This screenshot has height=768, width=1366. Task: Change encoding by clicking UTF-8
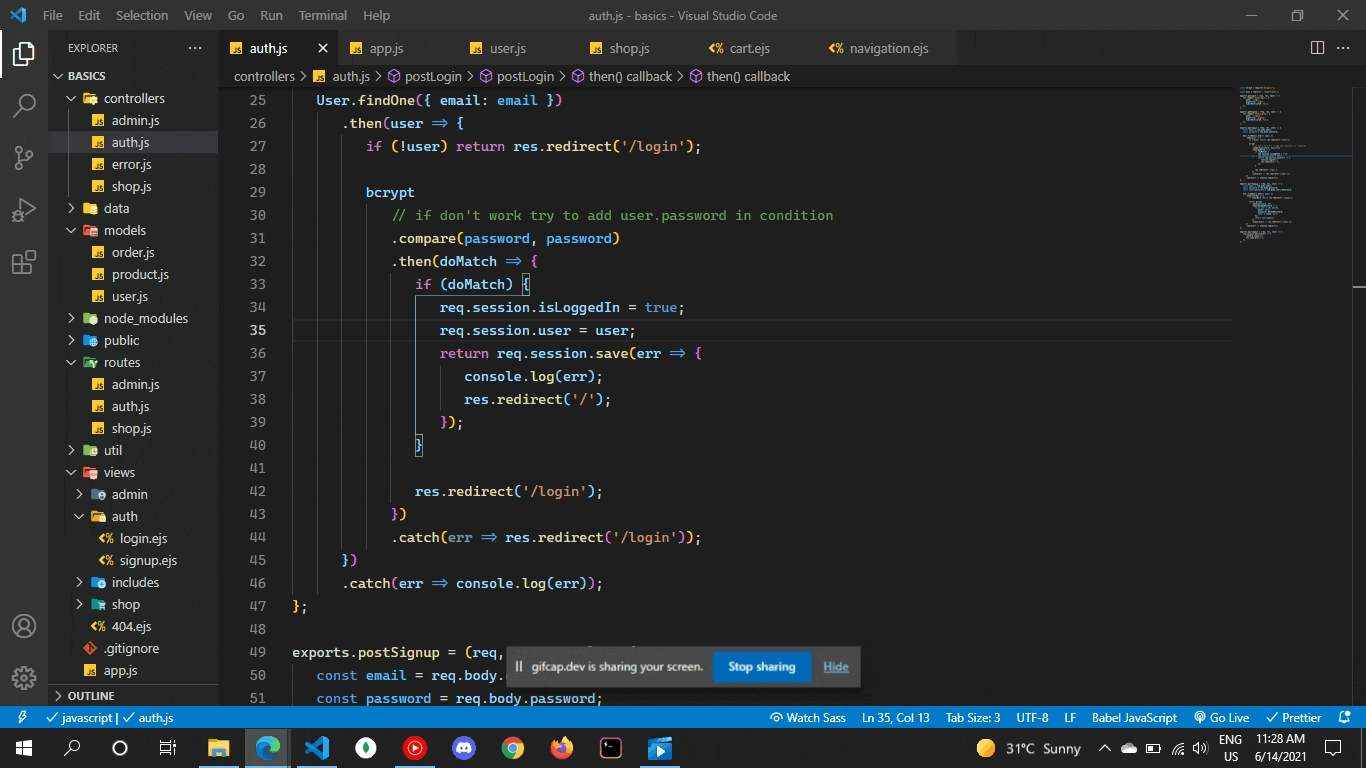pos(1031,717)
